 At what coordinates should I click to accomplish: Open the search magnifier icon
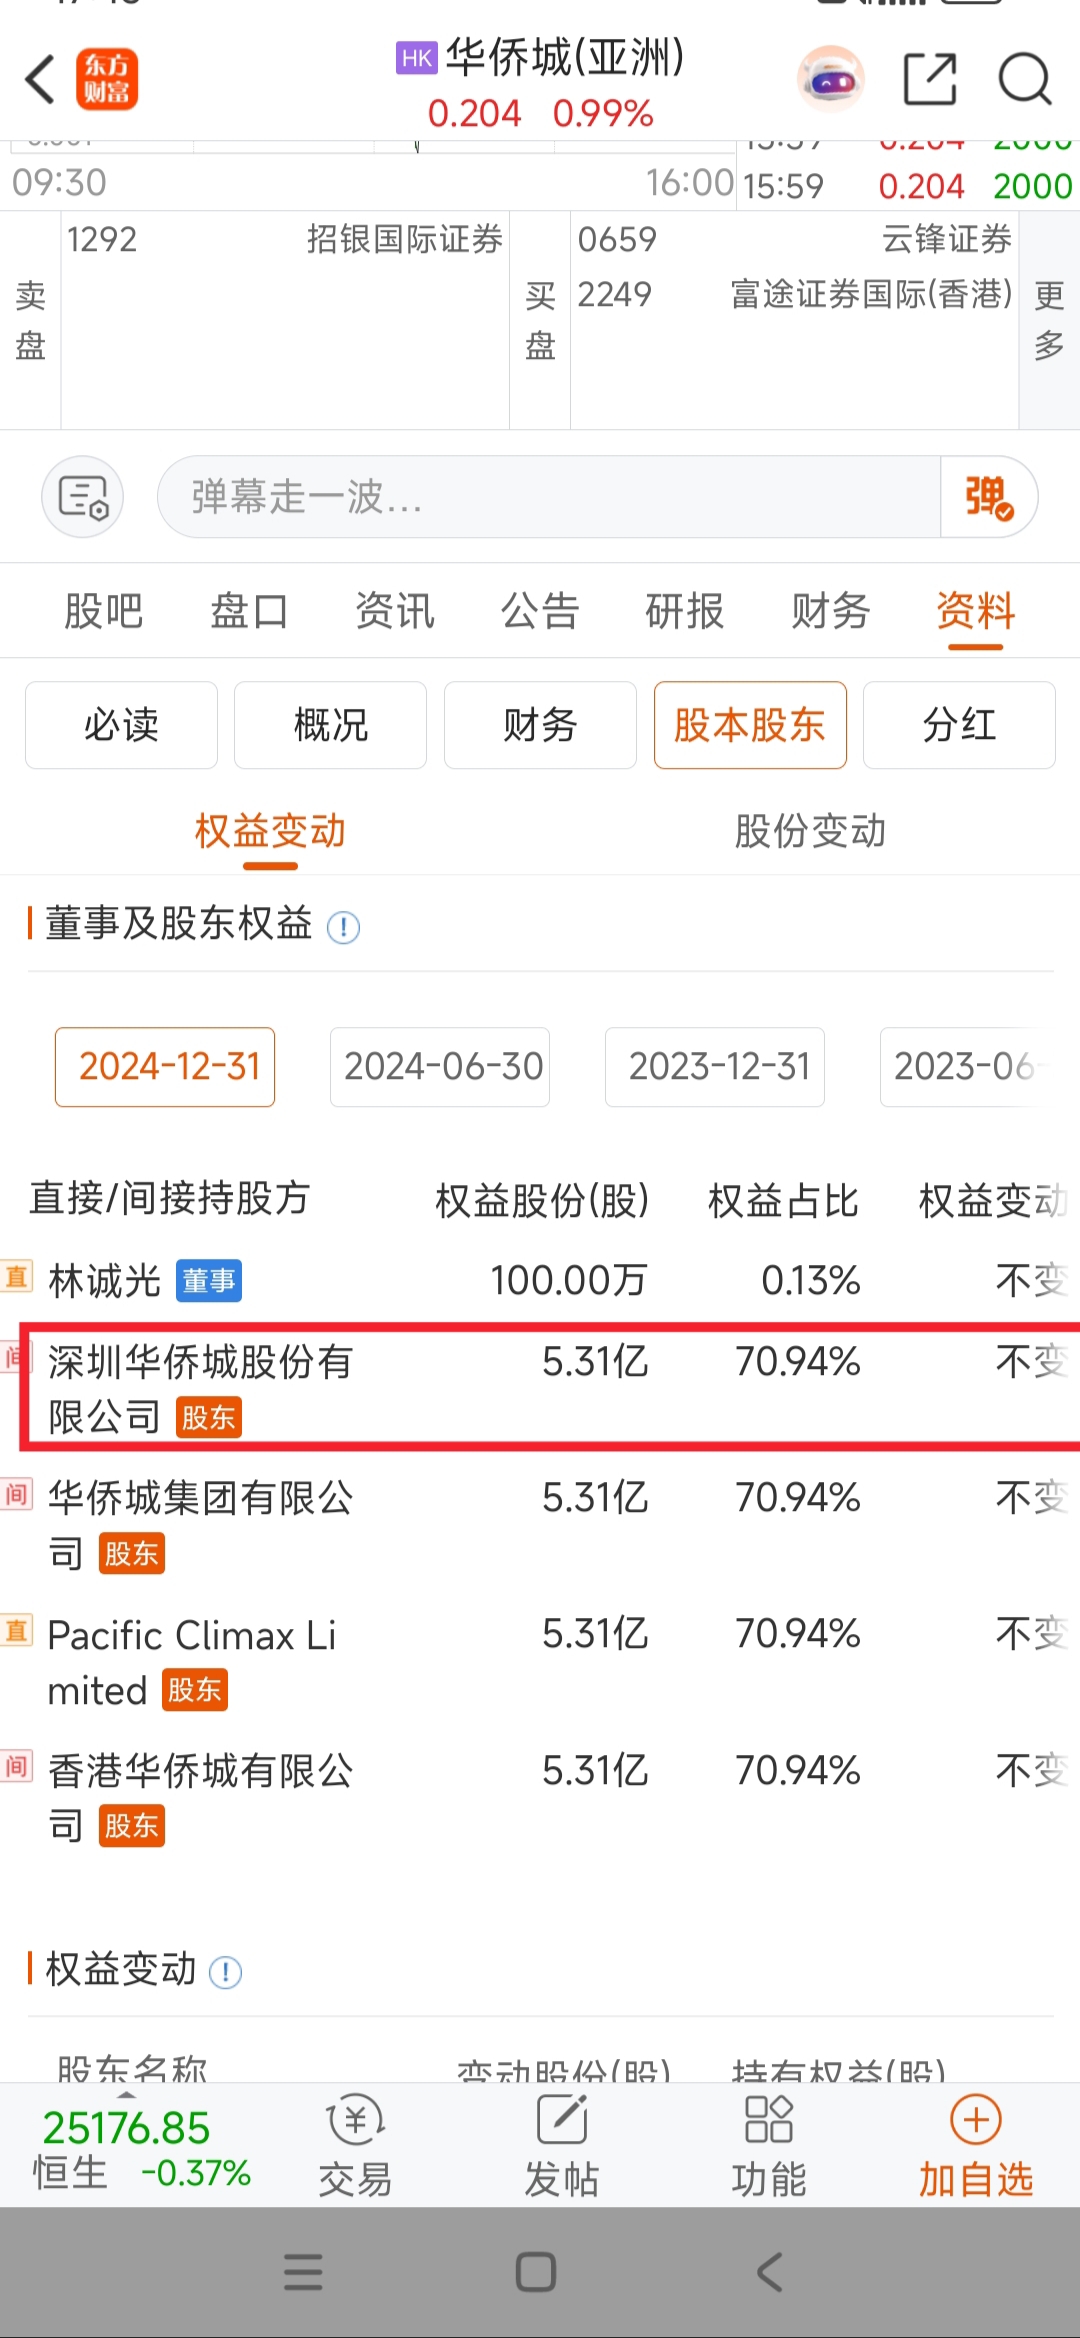pos(1025,79)
